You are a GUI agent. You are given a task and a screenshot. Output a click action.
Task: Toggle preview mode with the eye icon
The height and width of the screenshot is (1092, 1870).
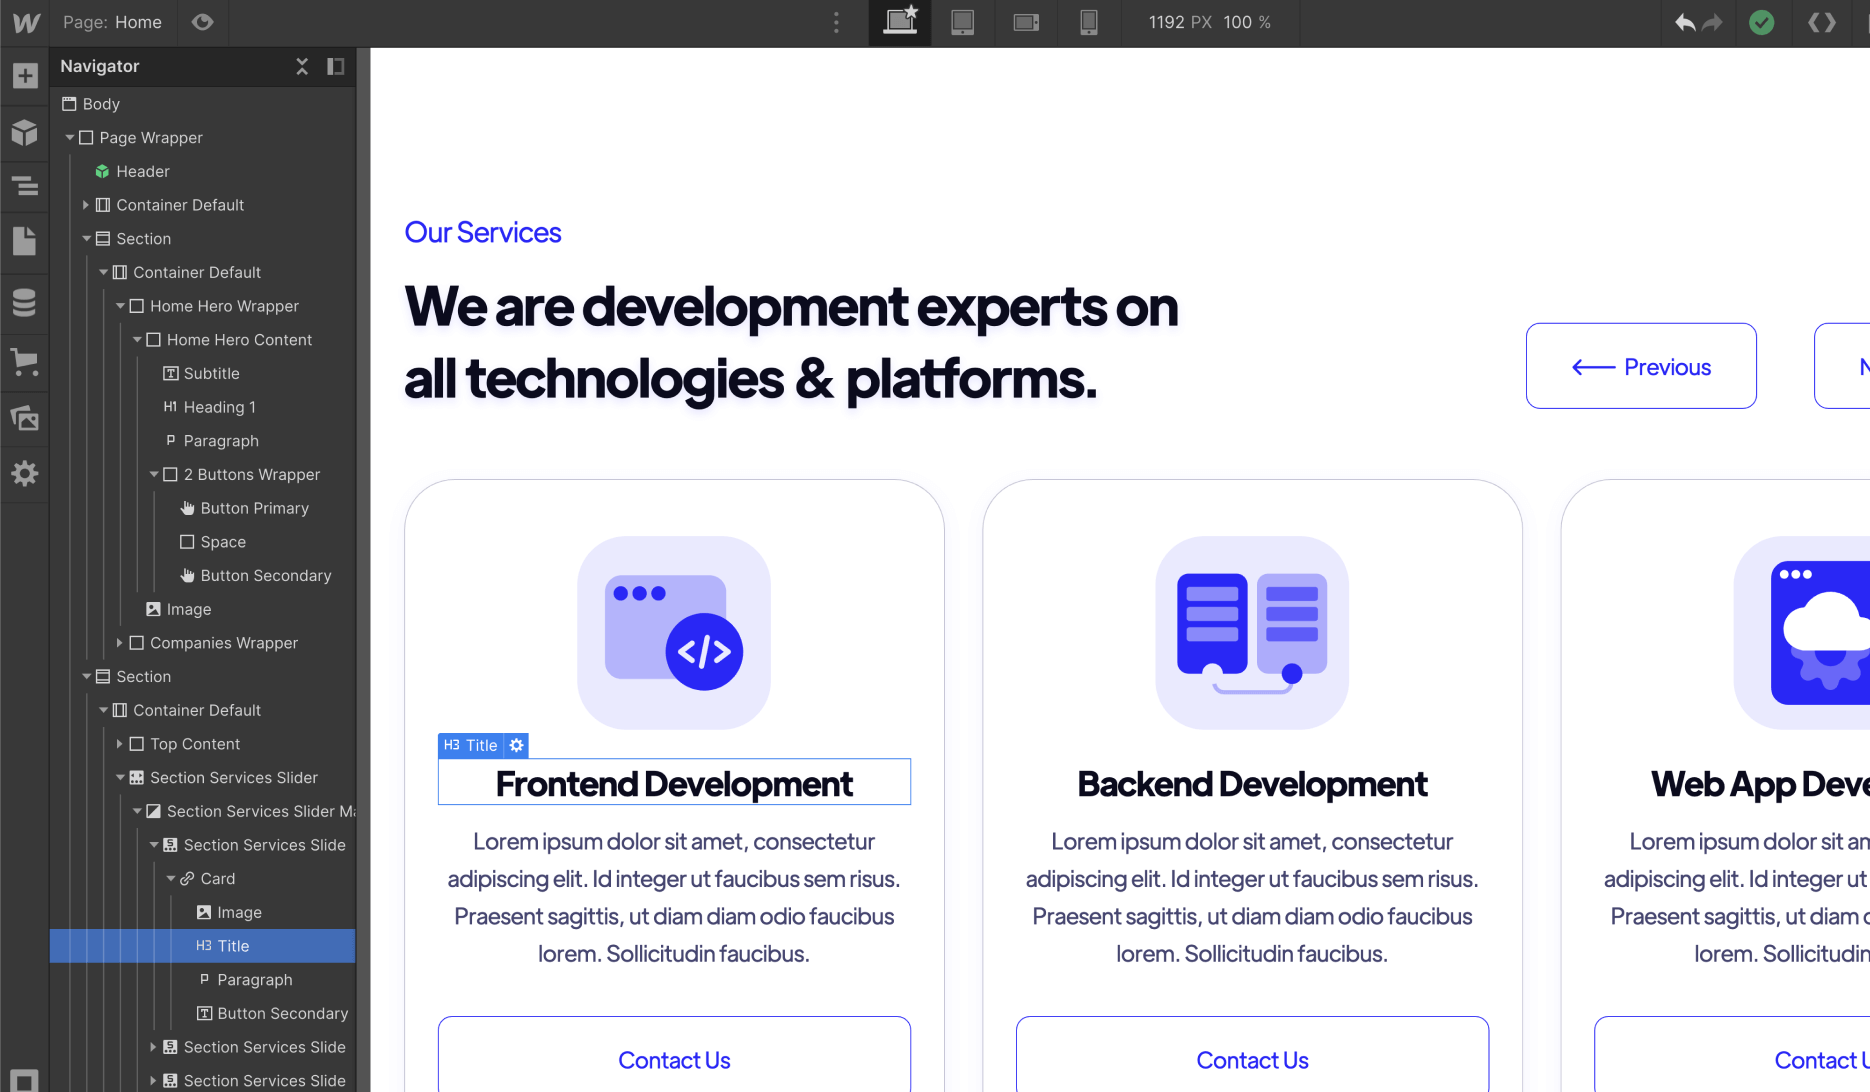point(203,22)
